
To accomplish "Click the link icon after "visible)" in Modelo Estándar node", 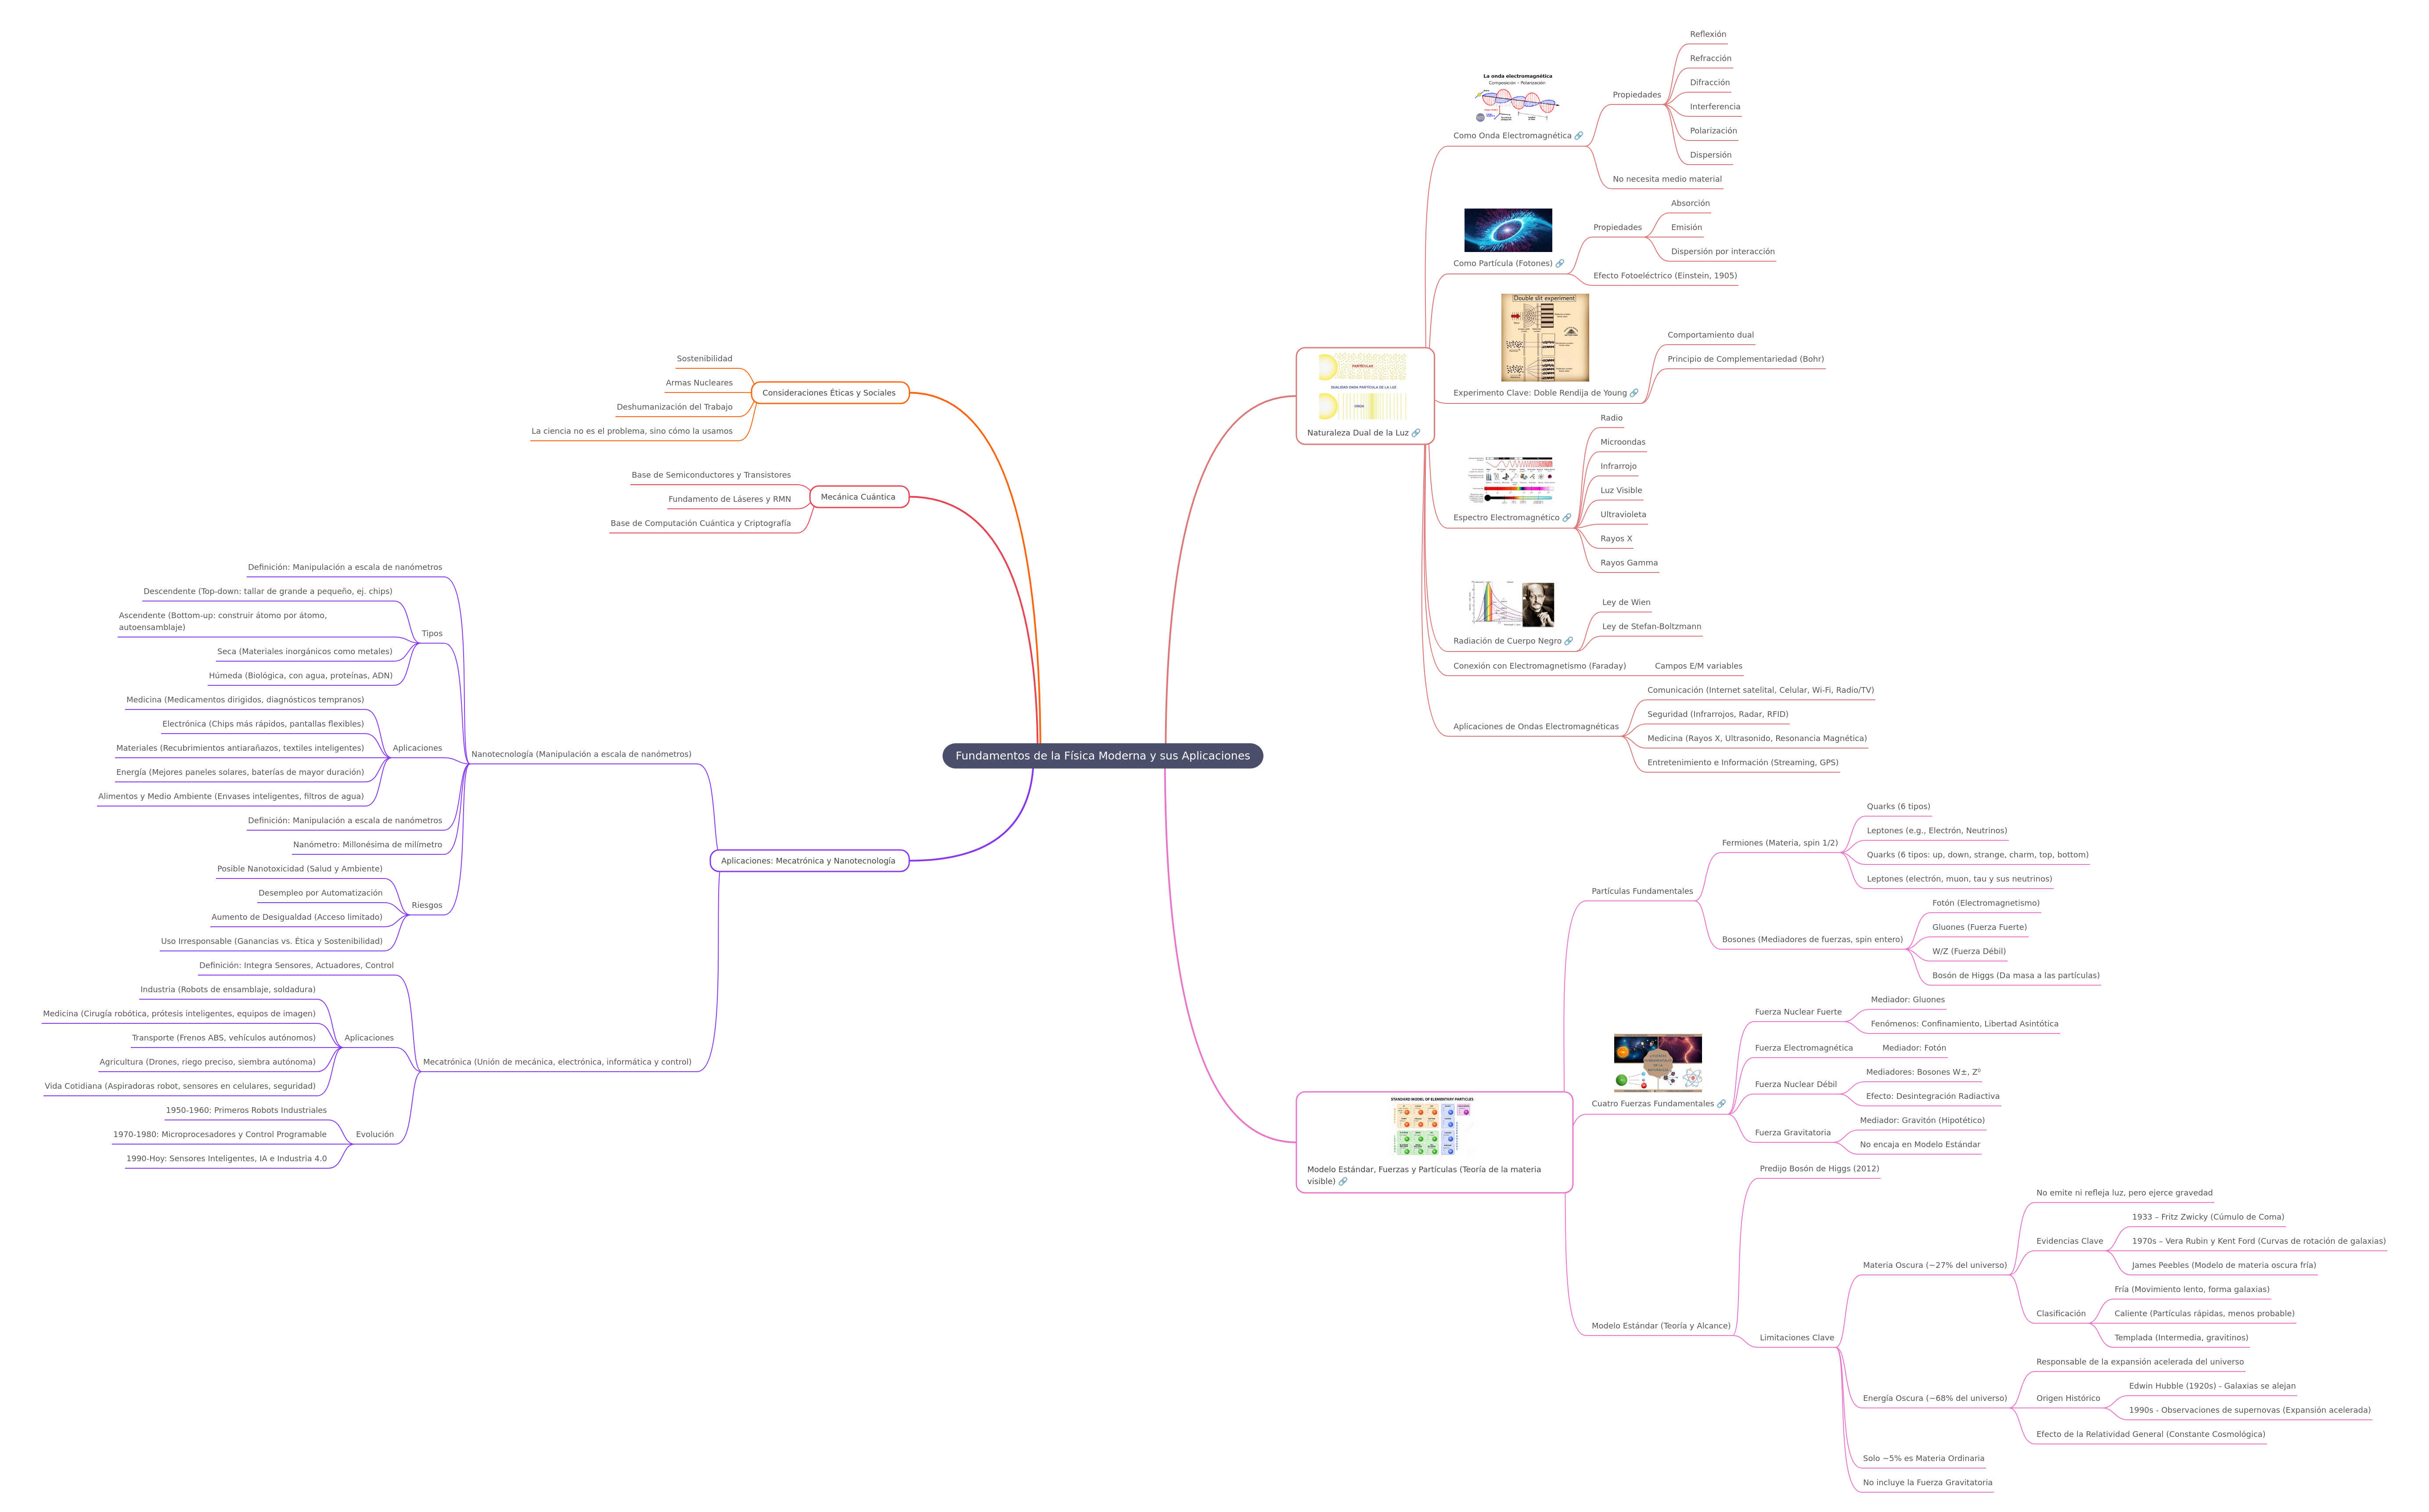I will [x=1343, y=1181].
